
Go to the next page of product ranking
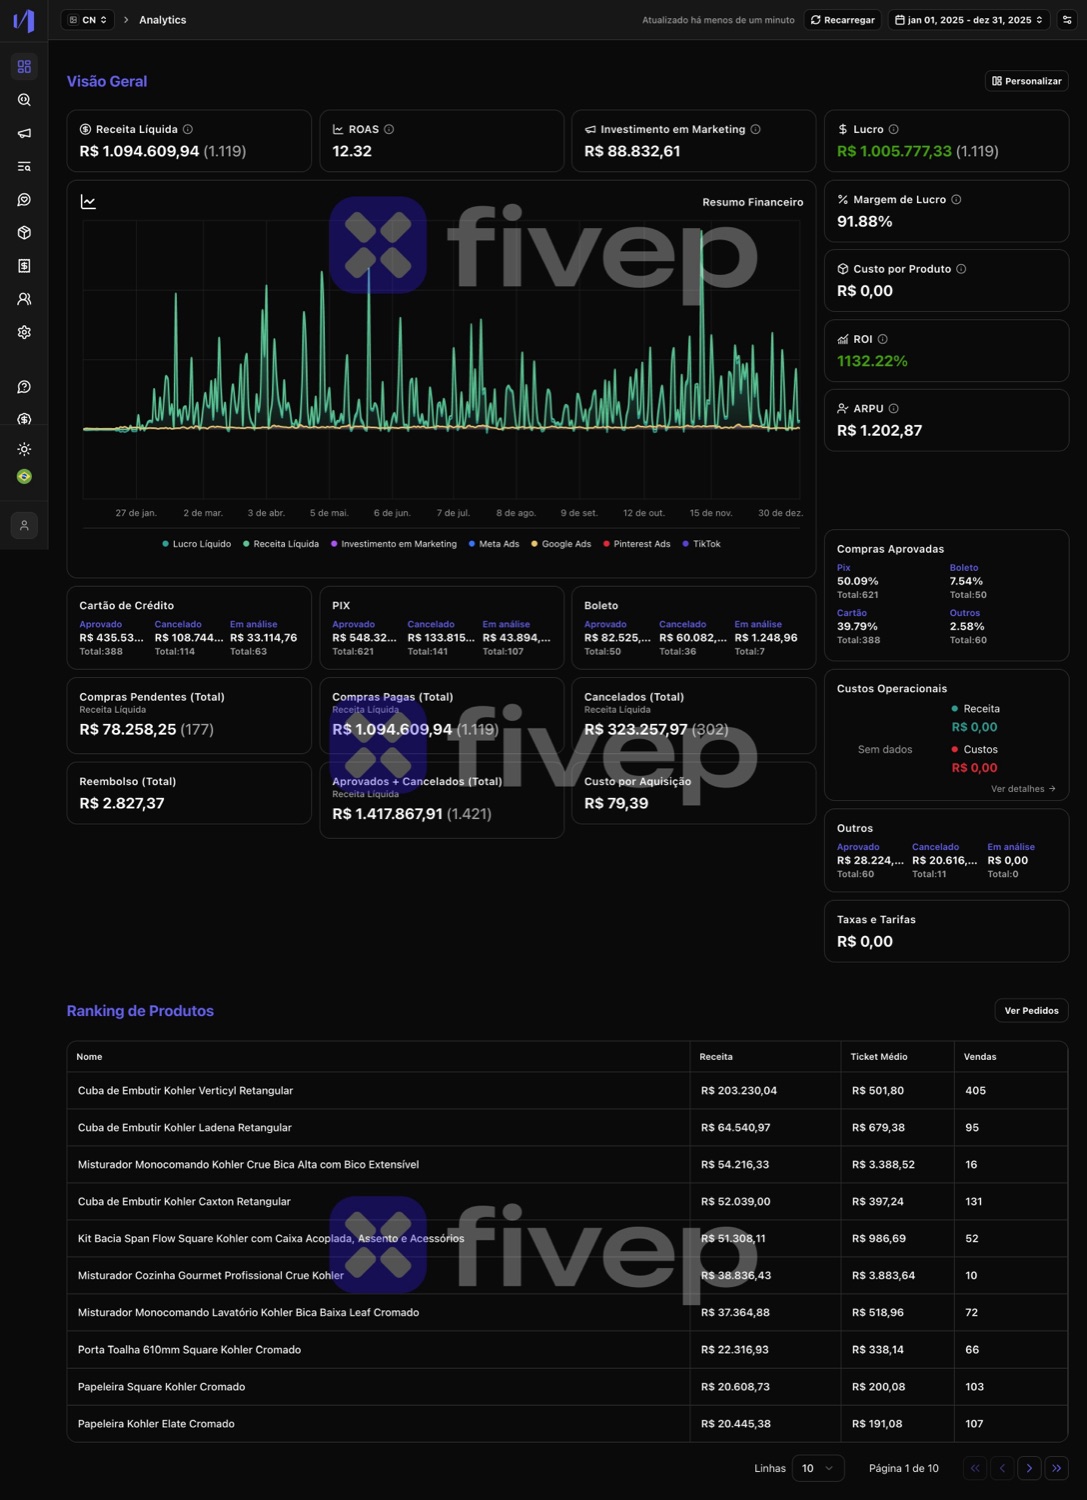coord(1029,1468)
